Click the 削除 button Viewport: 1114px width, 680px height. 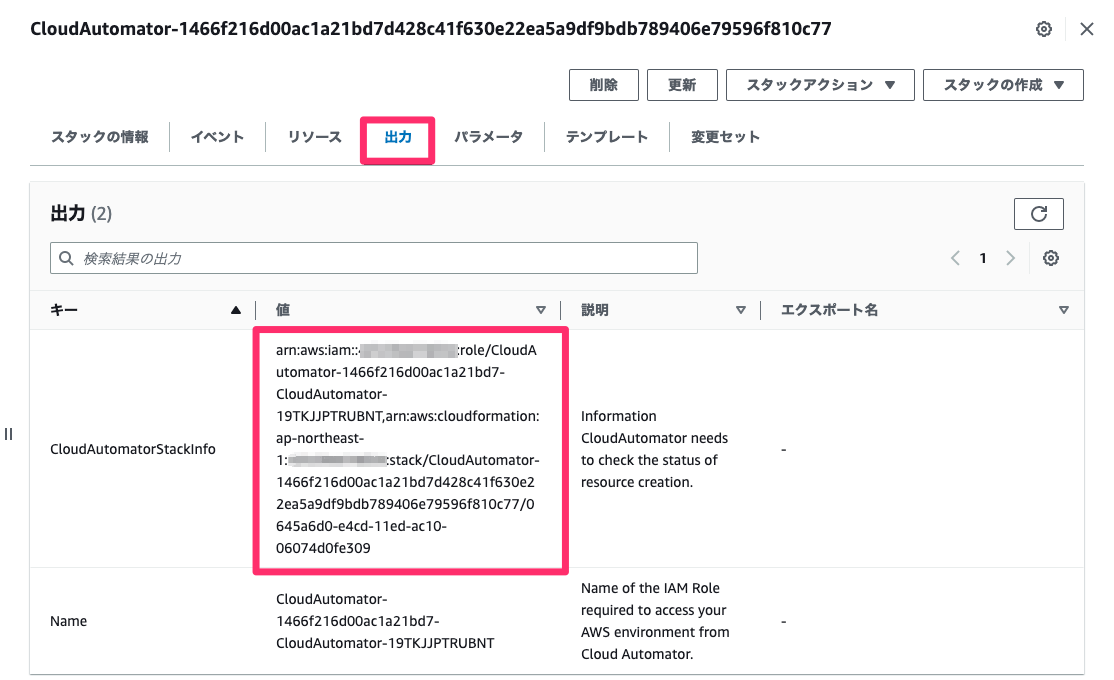pos(604,85)
